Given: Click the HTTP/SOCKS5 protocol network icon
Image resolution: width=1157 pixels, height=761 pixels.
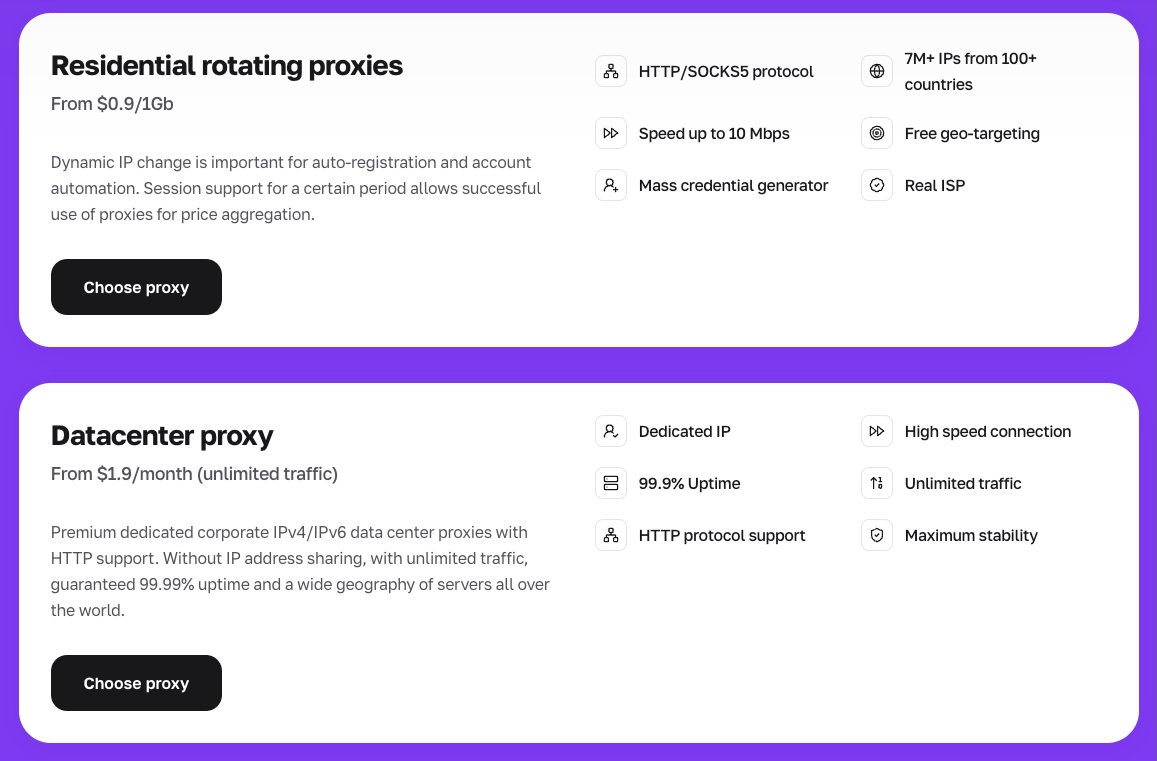Looking at the screenshot, I should click(x=610, y=71).
